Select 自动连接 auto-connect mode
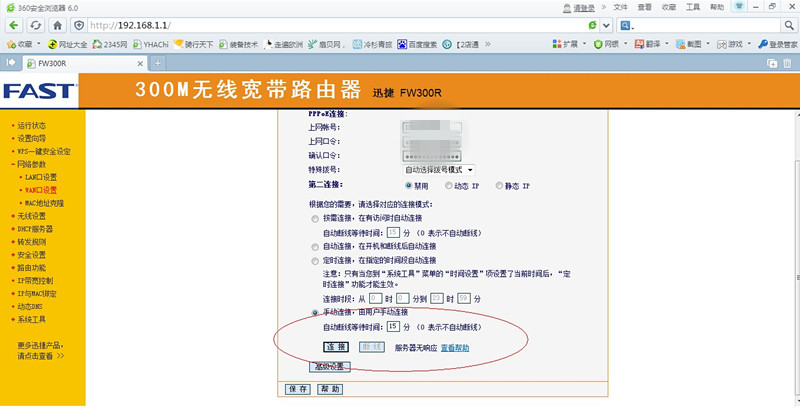 [315, 247]
